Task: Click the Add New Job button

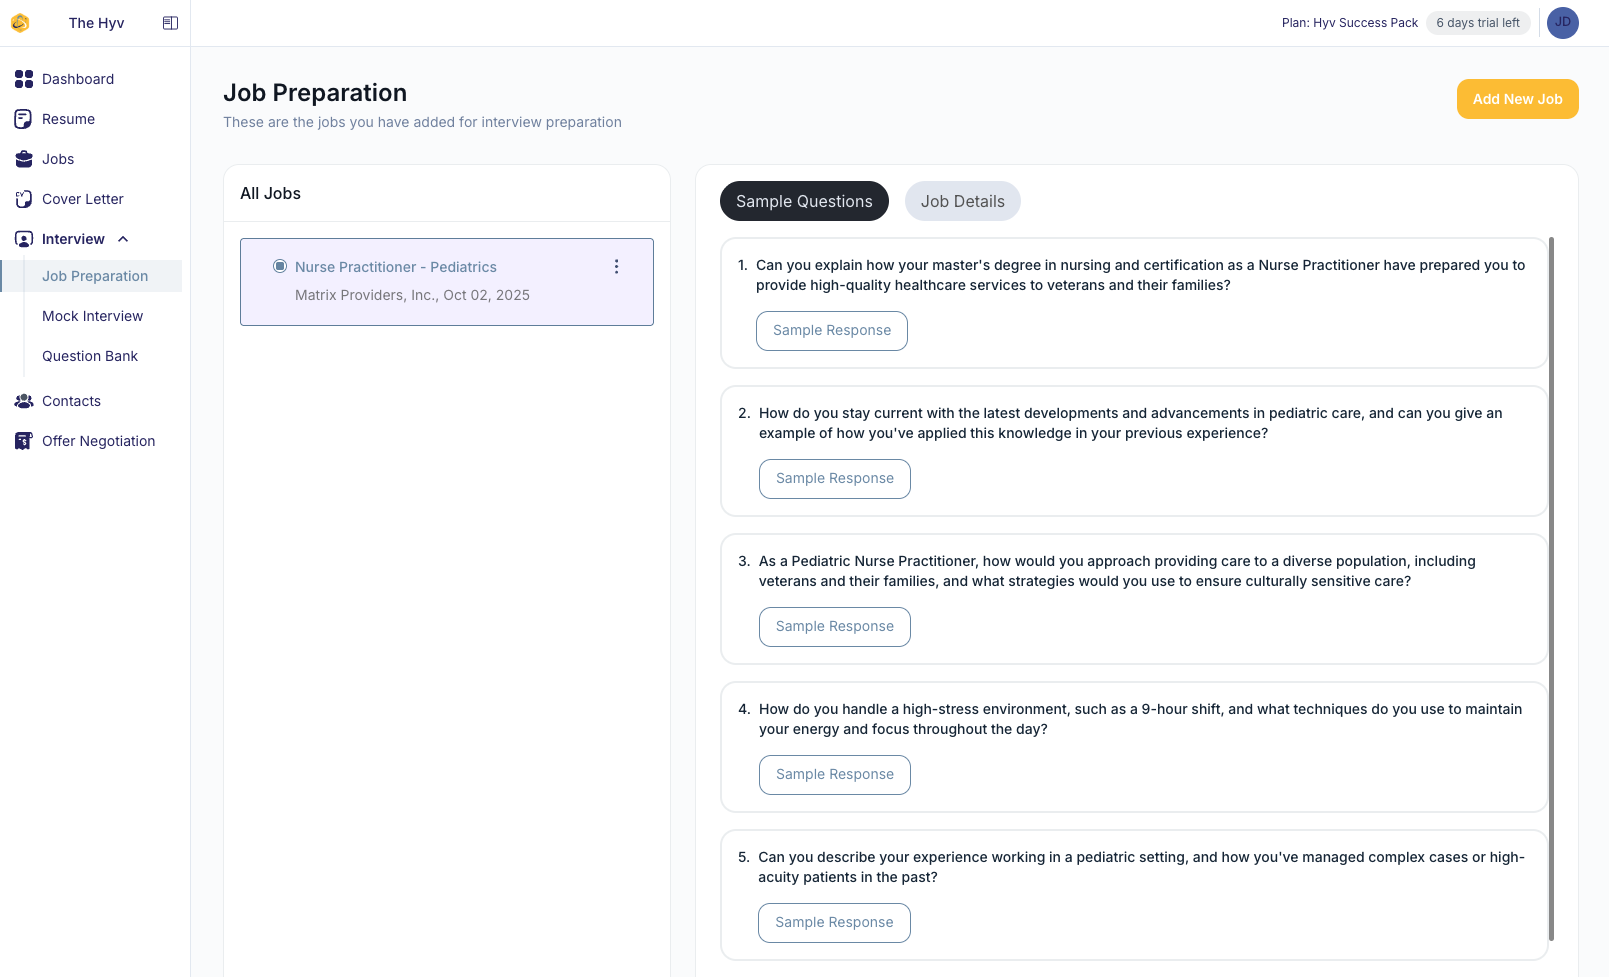Action: click(x=1517, y=99)
